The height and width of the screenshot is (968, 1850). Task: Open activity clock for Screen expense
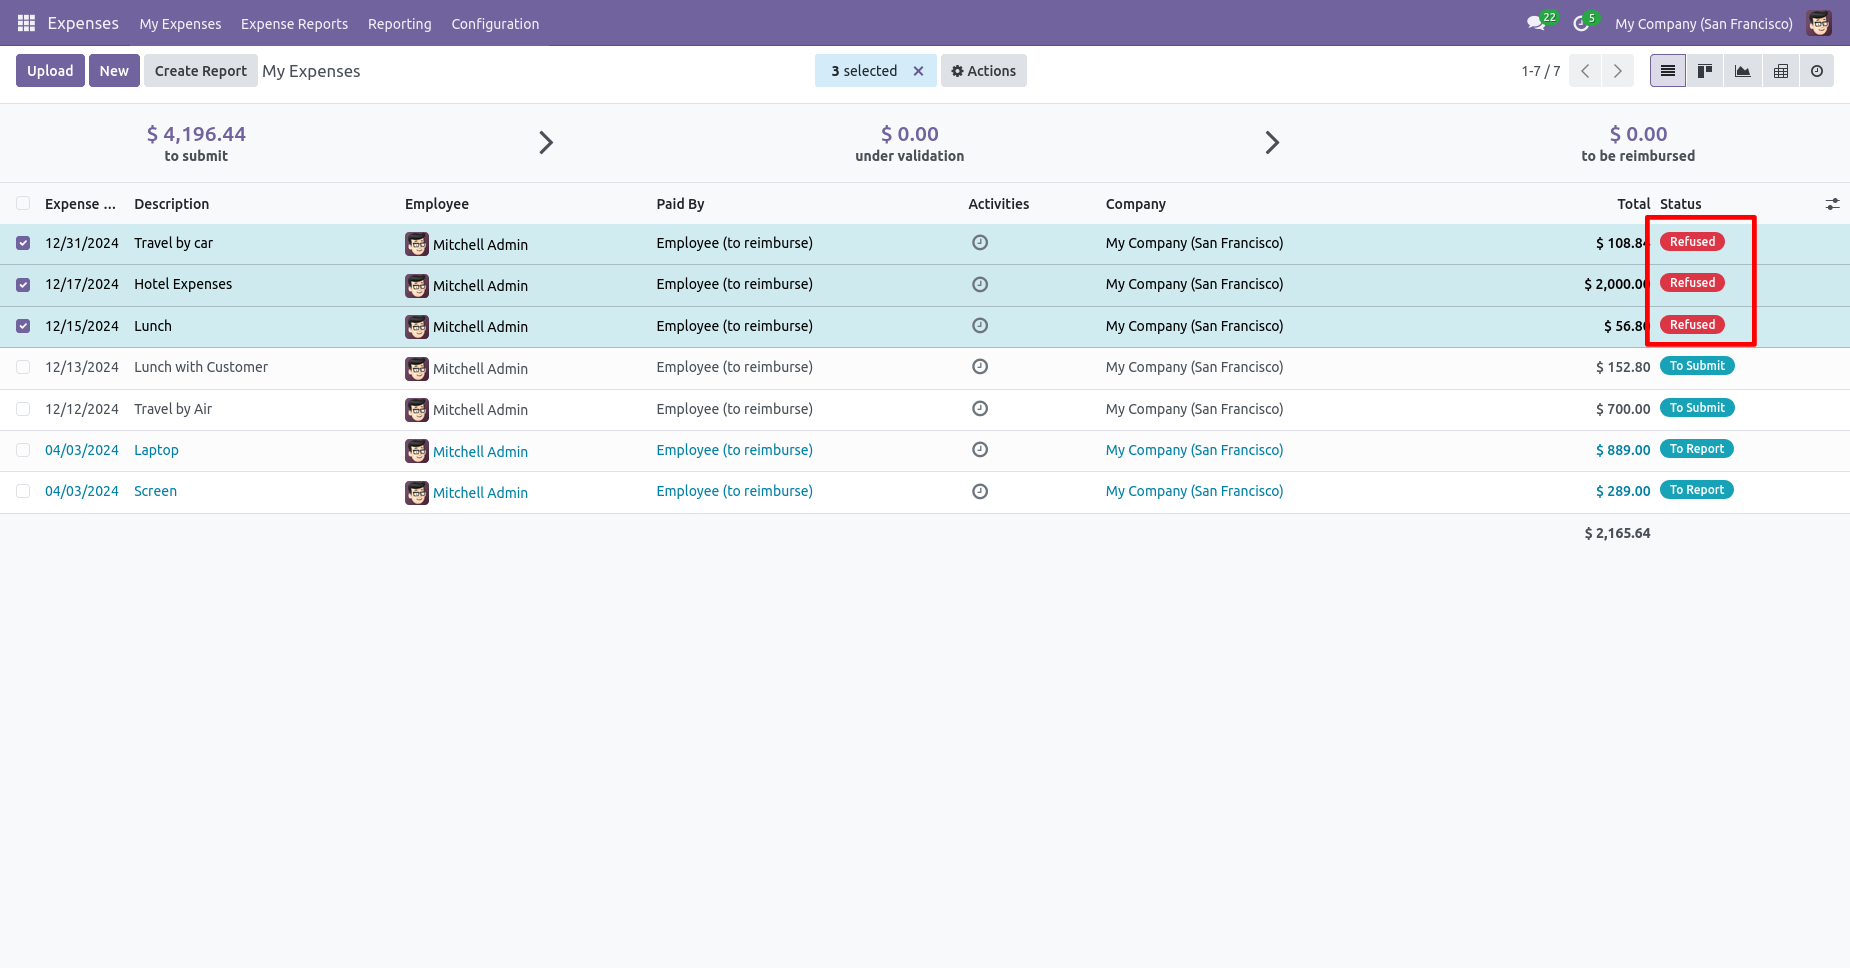coord(980,491)
